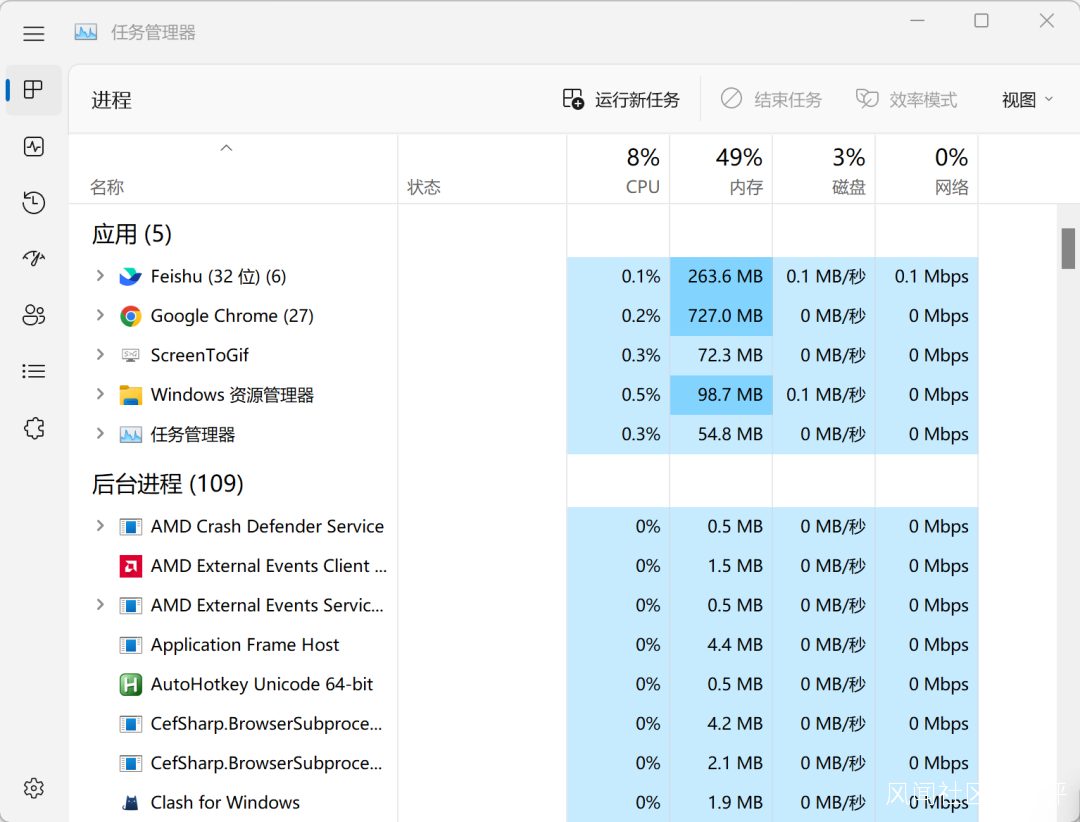Viewport: 1080px width, 822px height.
Task: Open the Details list sidebar icon
Action: coord(34,371)
